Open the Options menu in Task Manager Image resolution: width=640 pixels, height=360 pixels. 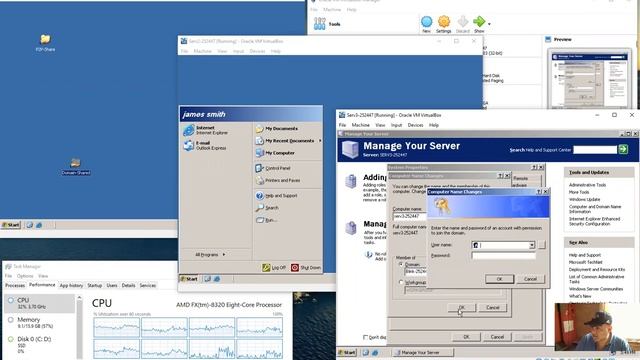(x=25, y=276)
